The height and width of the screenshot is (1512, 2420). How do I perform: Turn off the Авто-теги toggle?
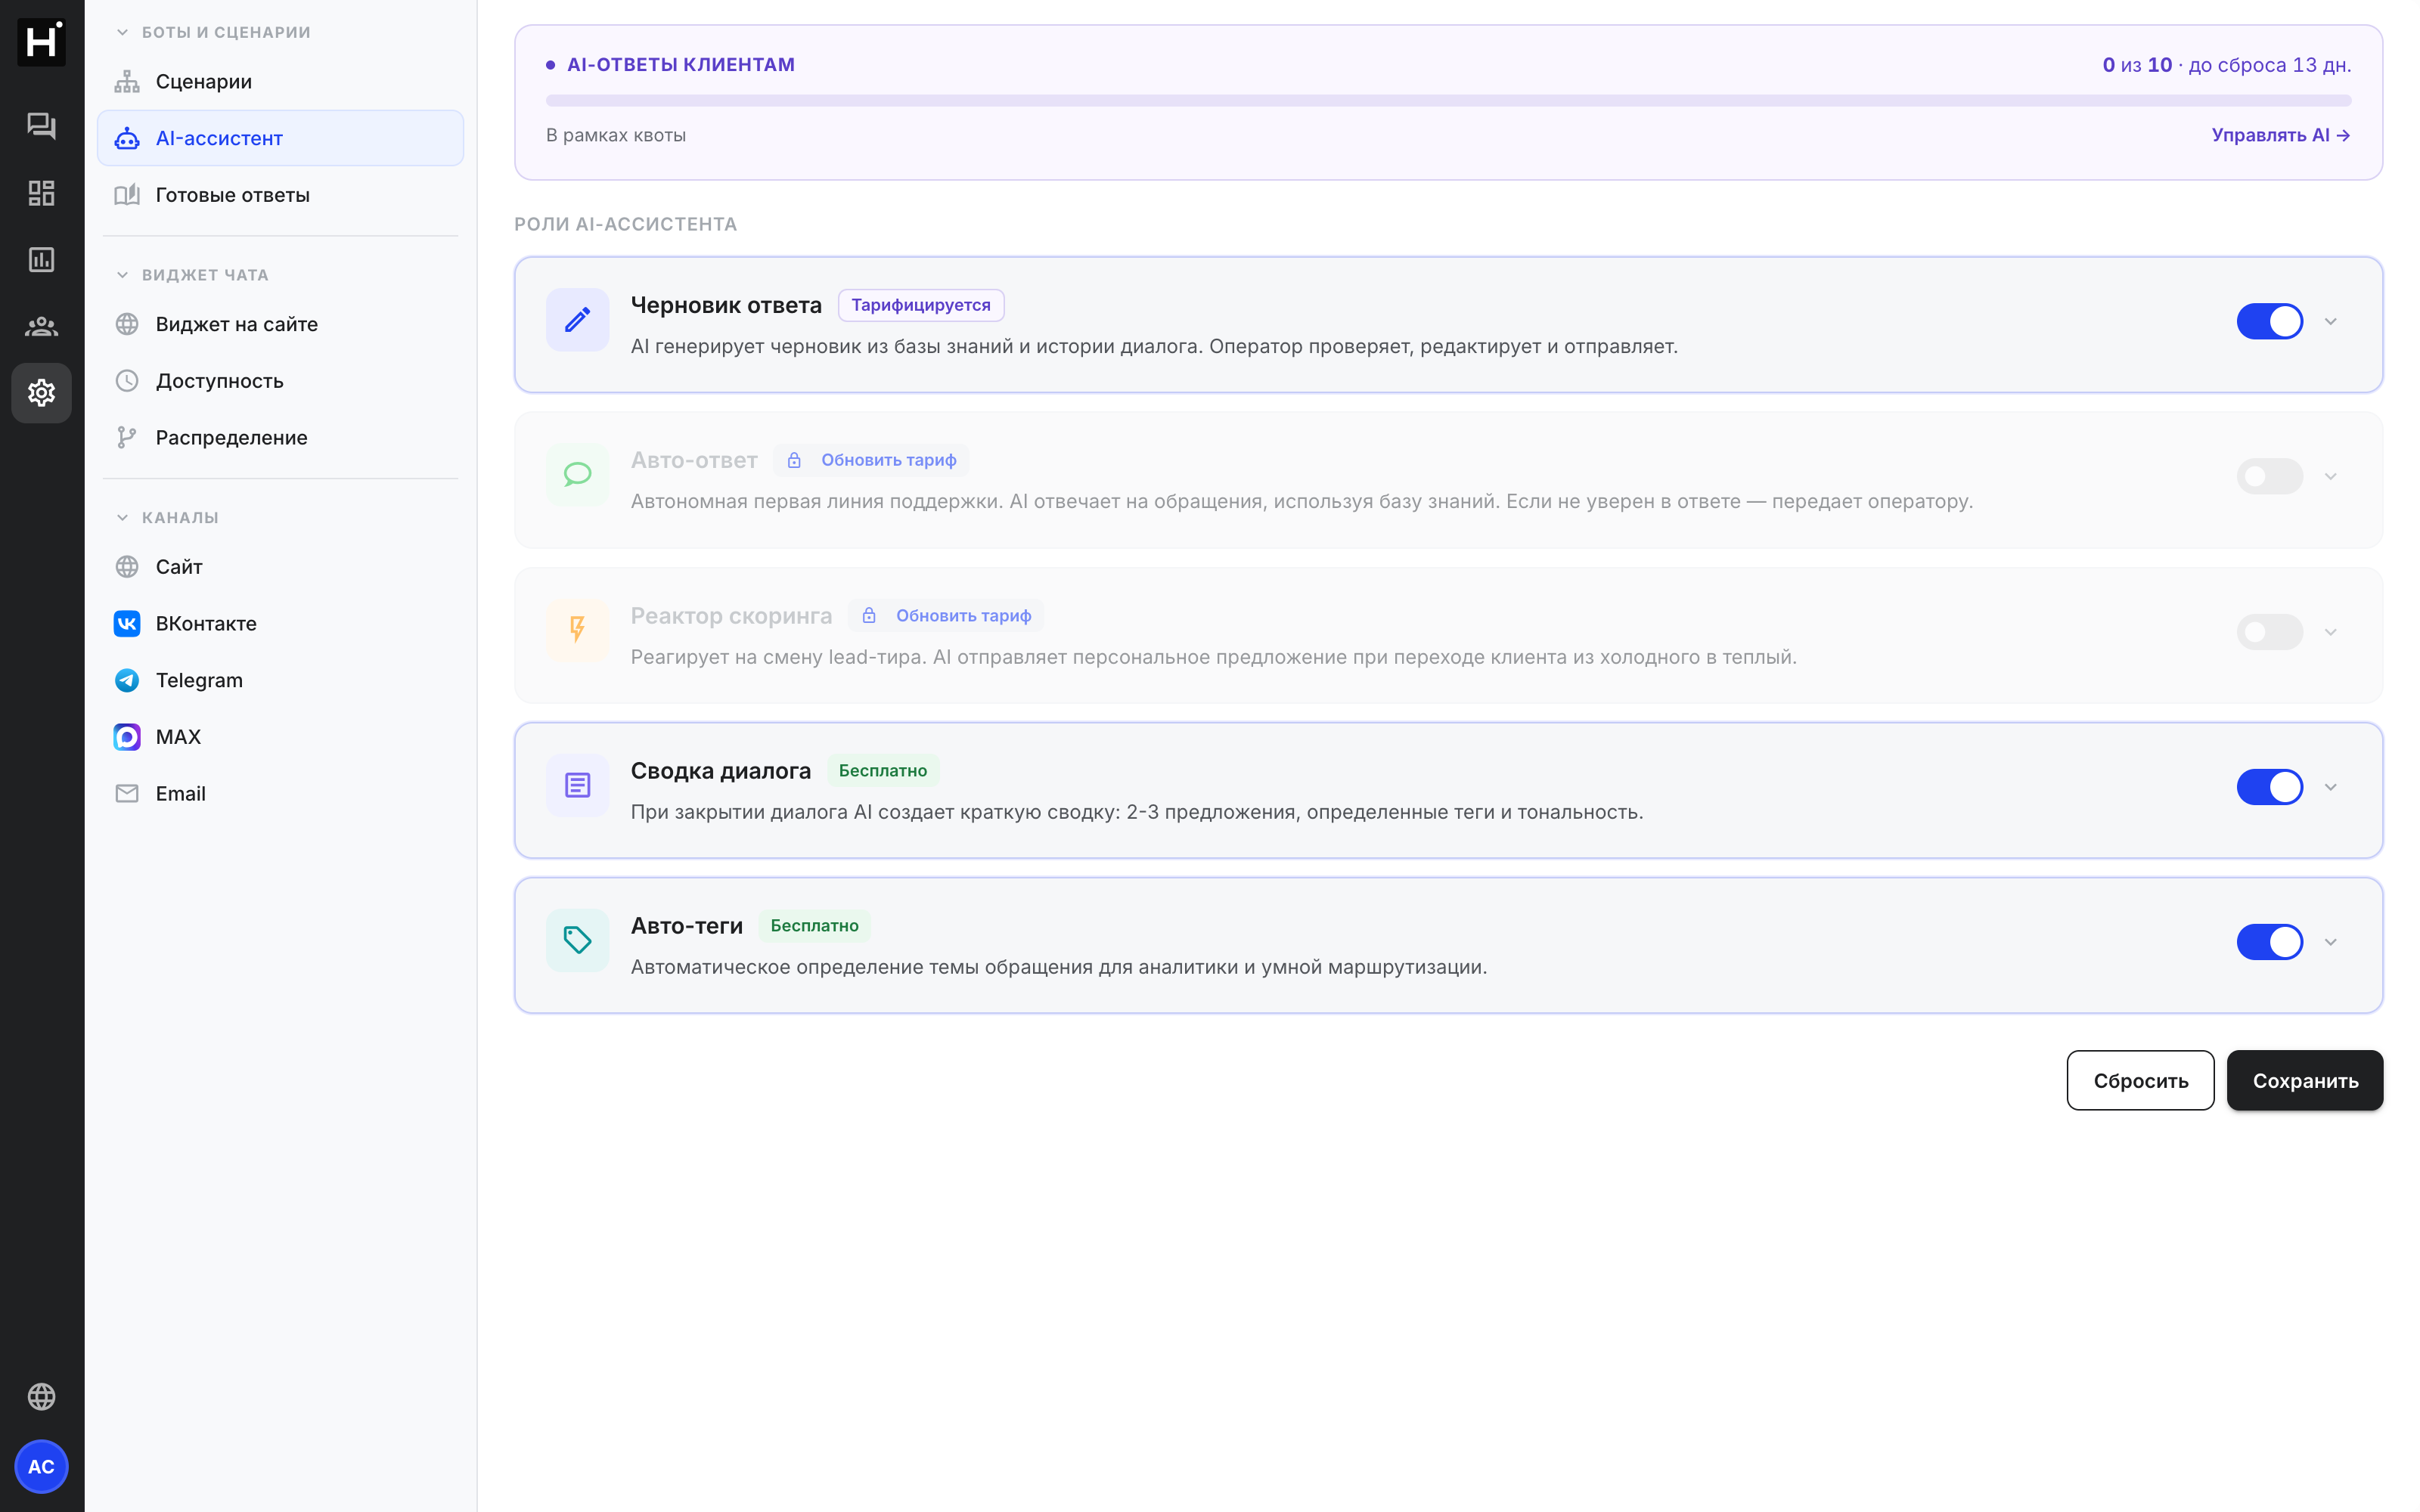pyautogui.click(x=2269, y=942)
